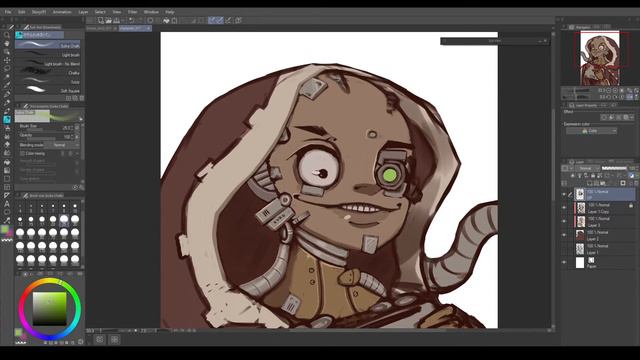Open the Filter menu
This screenshot has width=640, height=360.
coord(133,12)
